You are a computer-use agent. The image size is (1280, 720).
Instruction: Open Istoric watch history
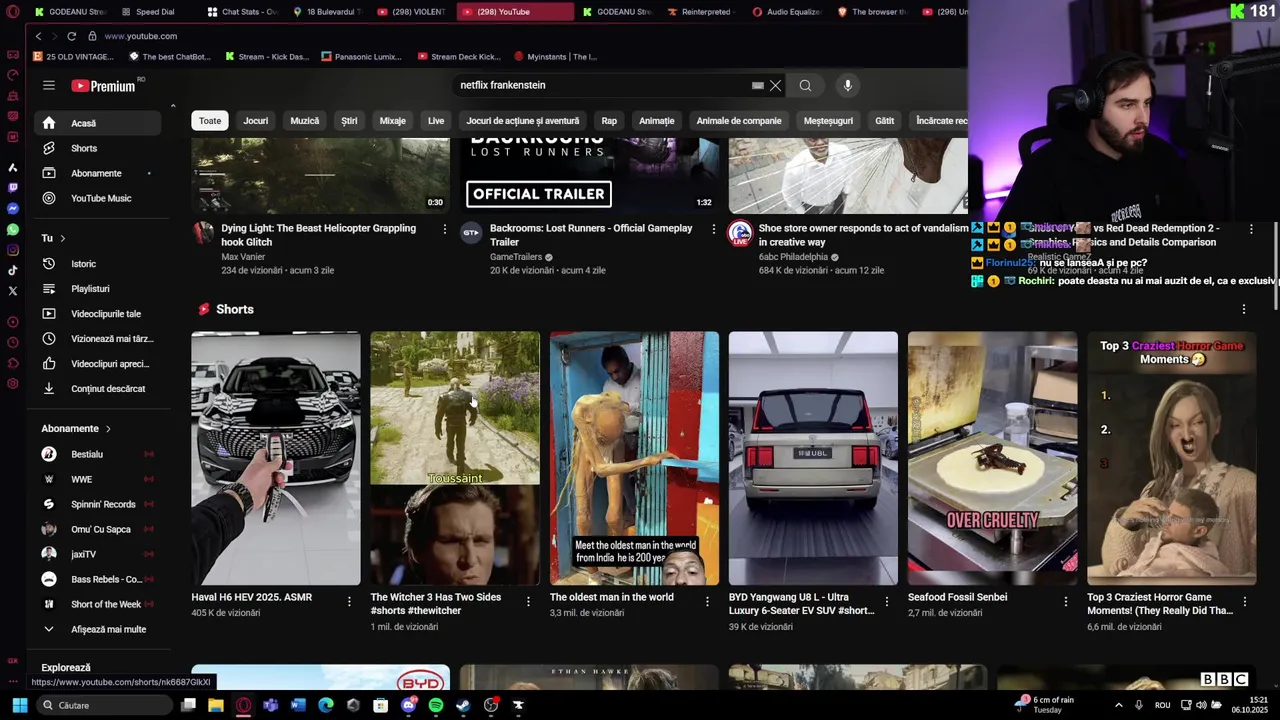click(x=97, y=264)
